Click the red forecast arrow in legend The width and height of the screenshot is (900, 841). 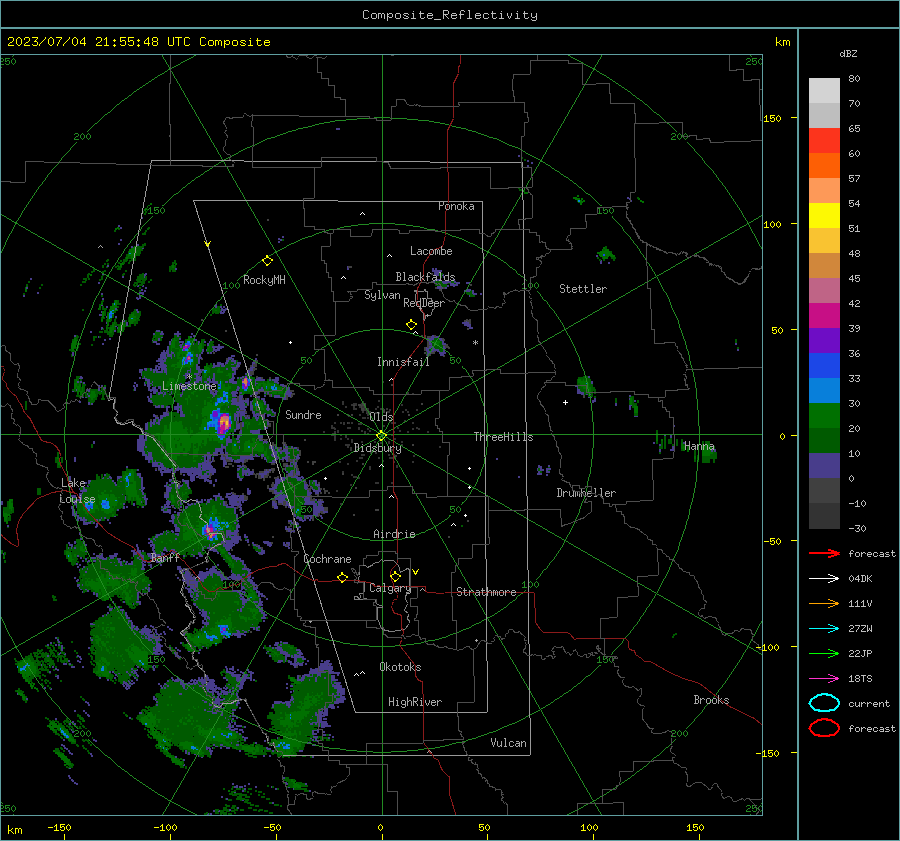[x=824, y=553]
